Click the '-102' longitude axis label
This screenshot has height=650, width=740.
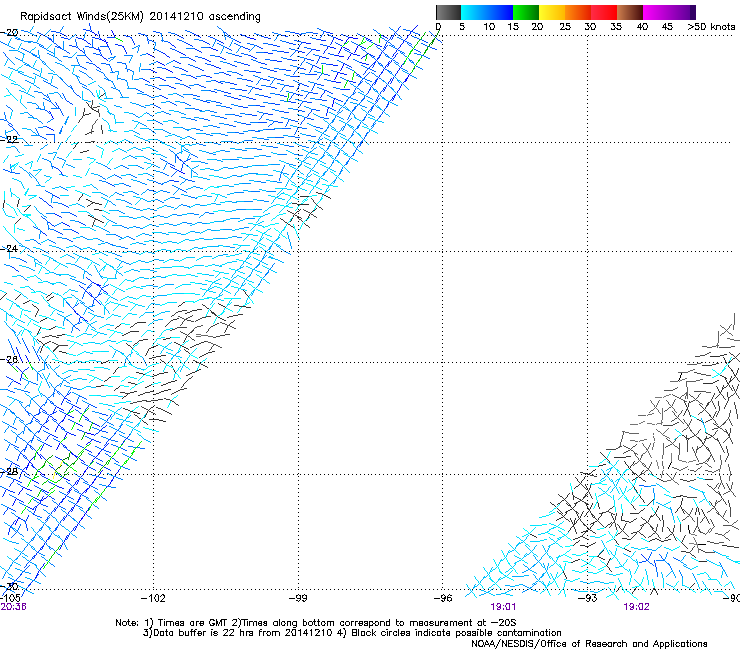(x=153, y=599)
